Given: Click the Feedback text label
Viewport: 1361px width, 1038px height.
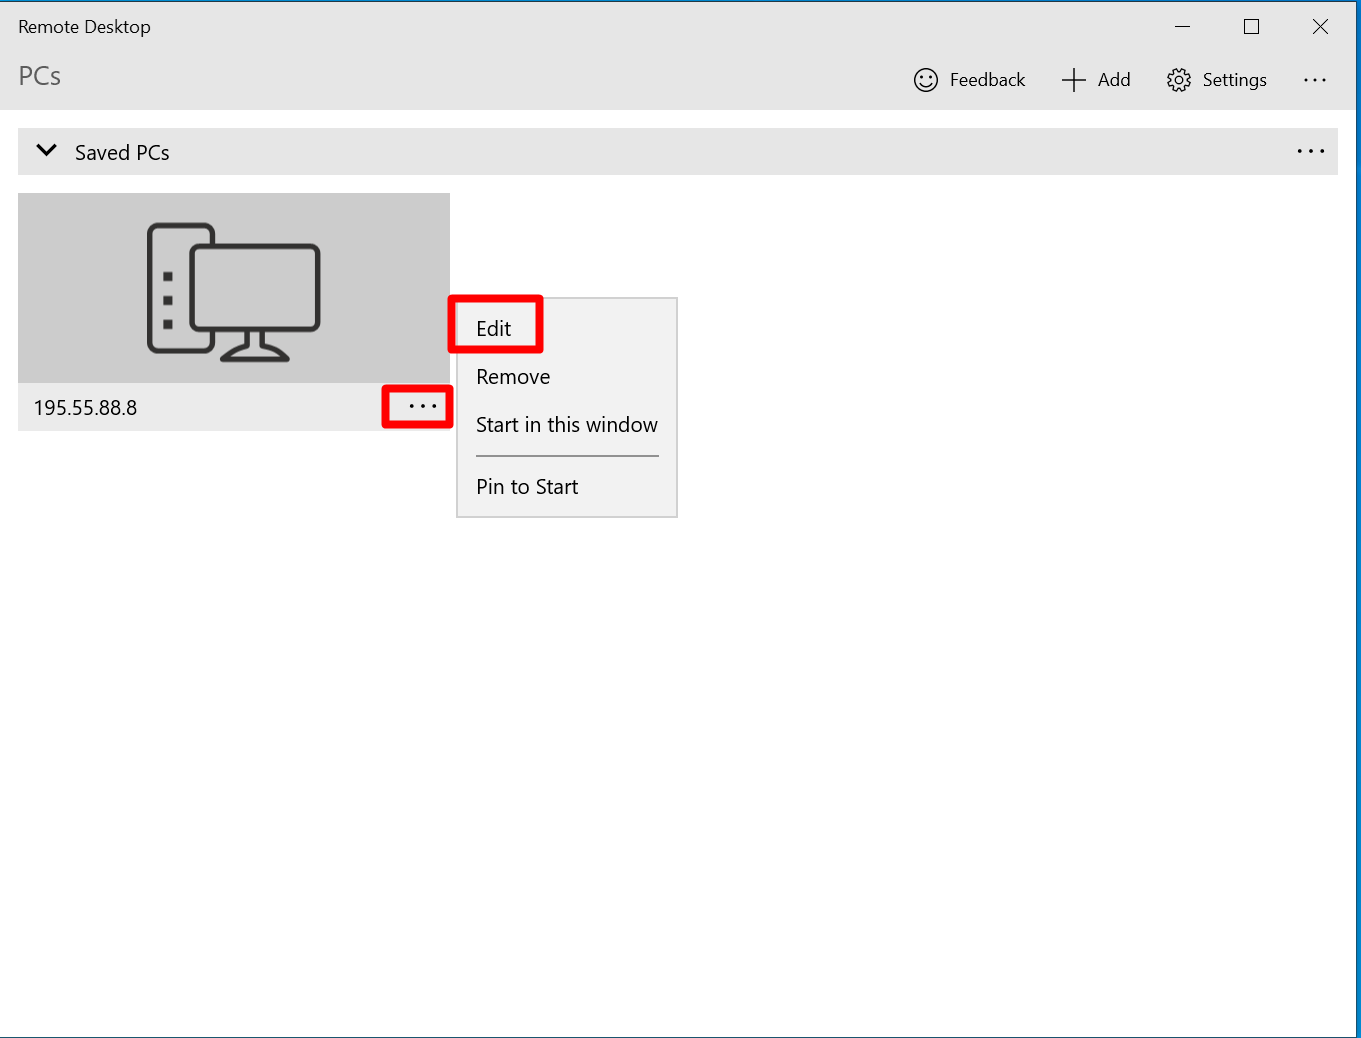Looking at the screenshot, I should click(987, 80).
